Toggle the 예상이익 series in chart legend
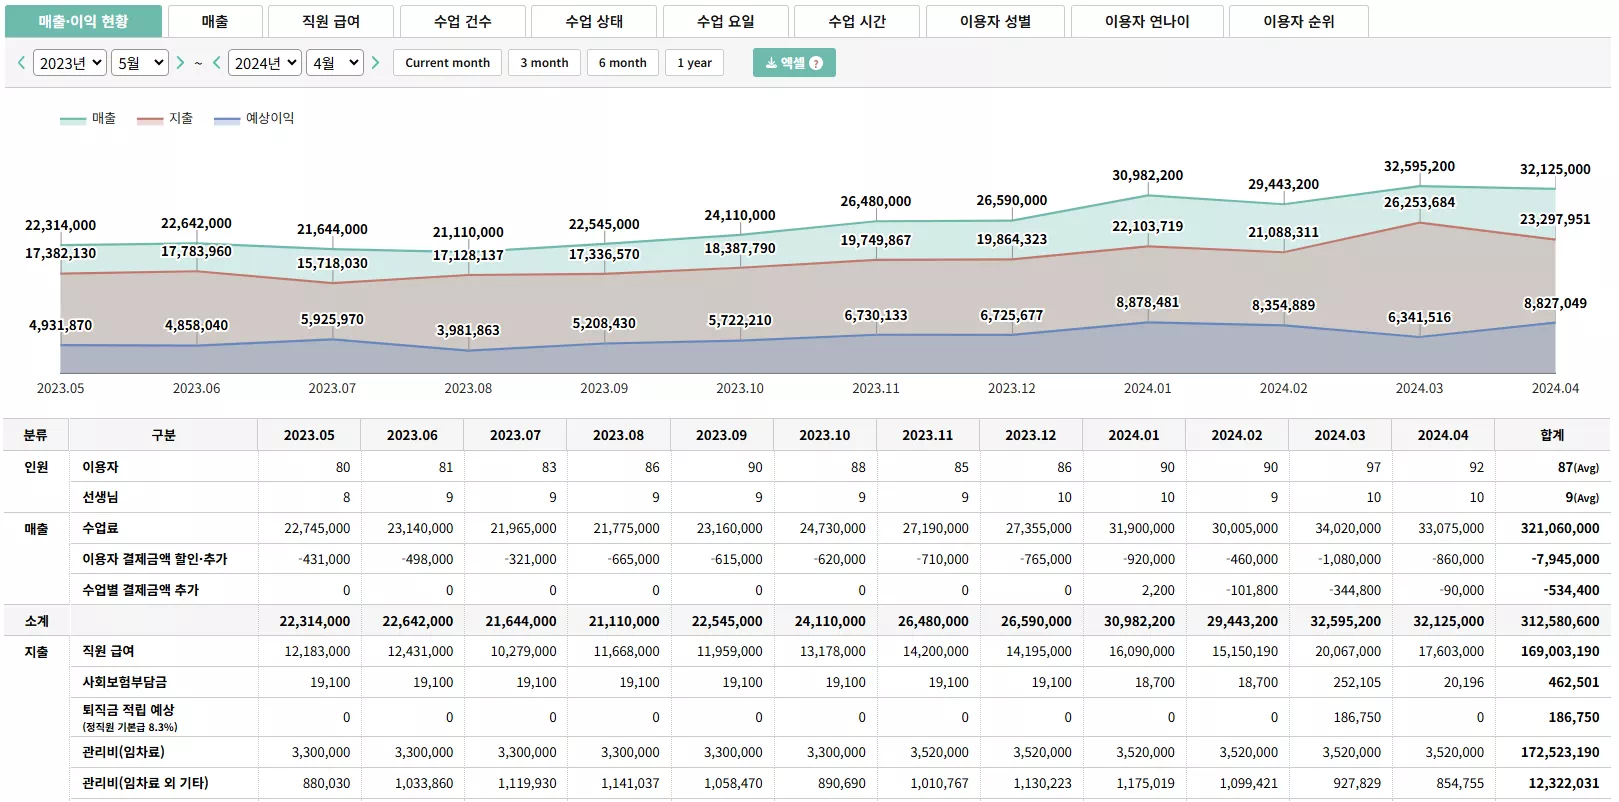Screen dimensions: 1619x802 (x=255, y=118)
